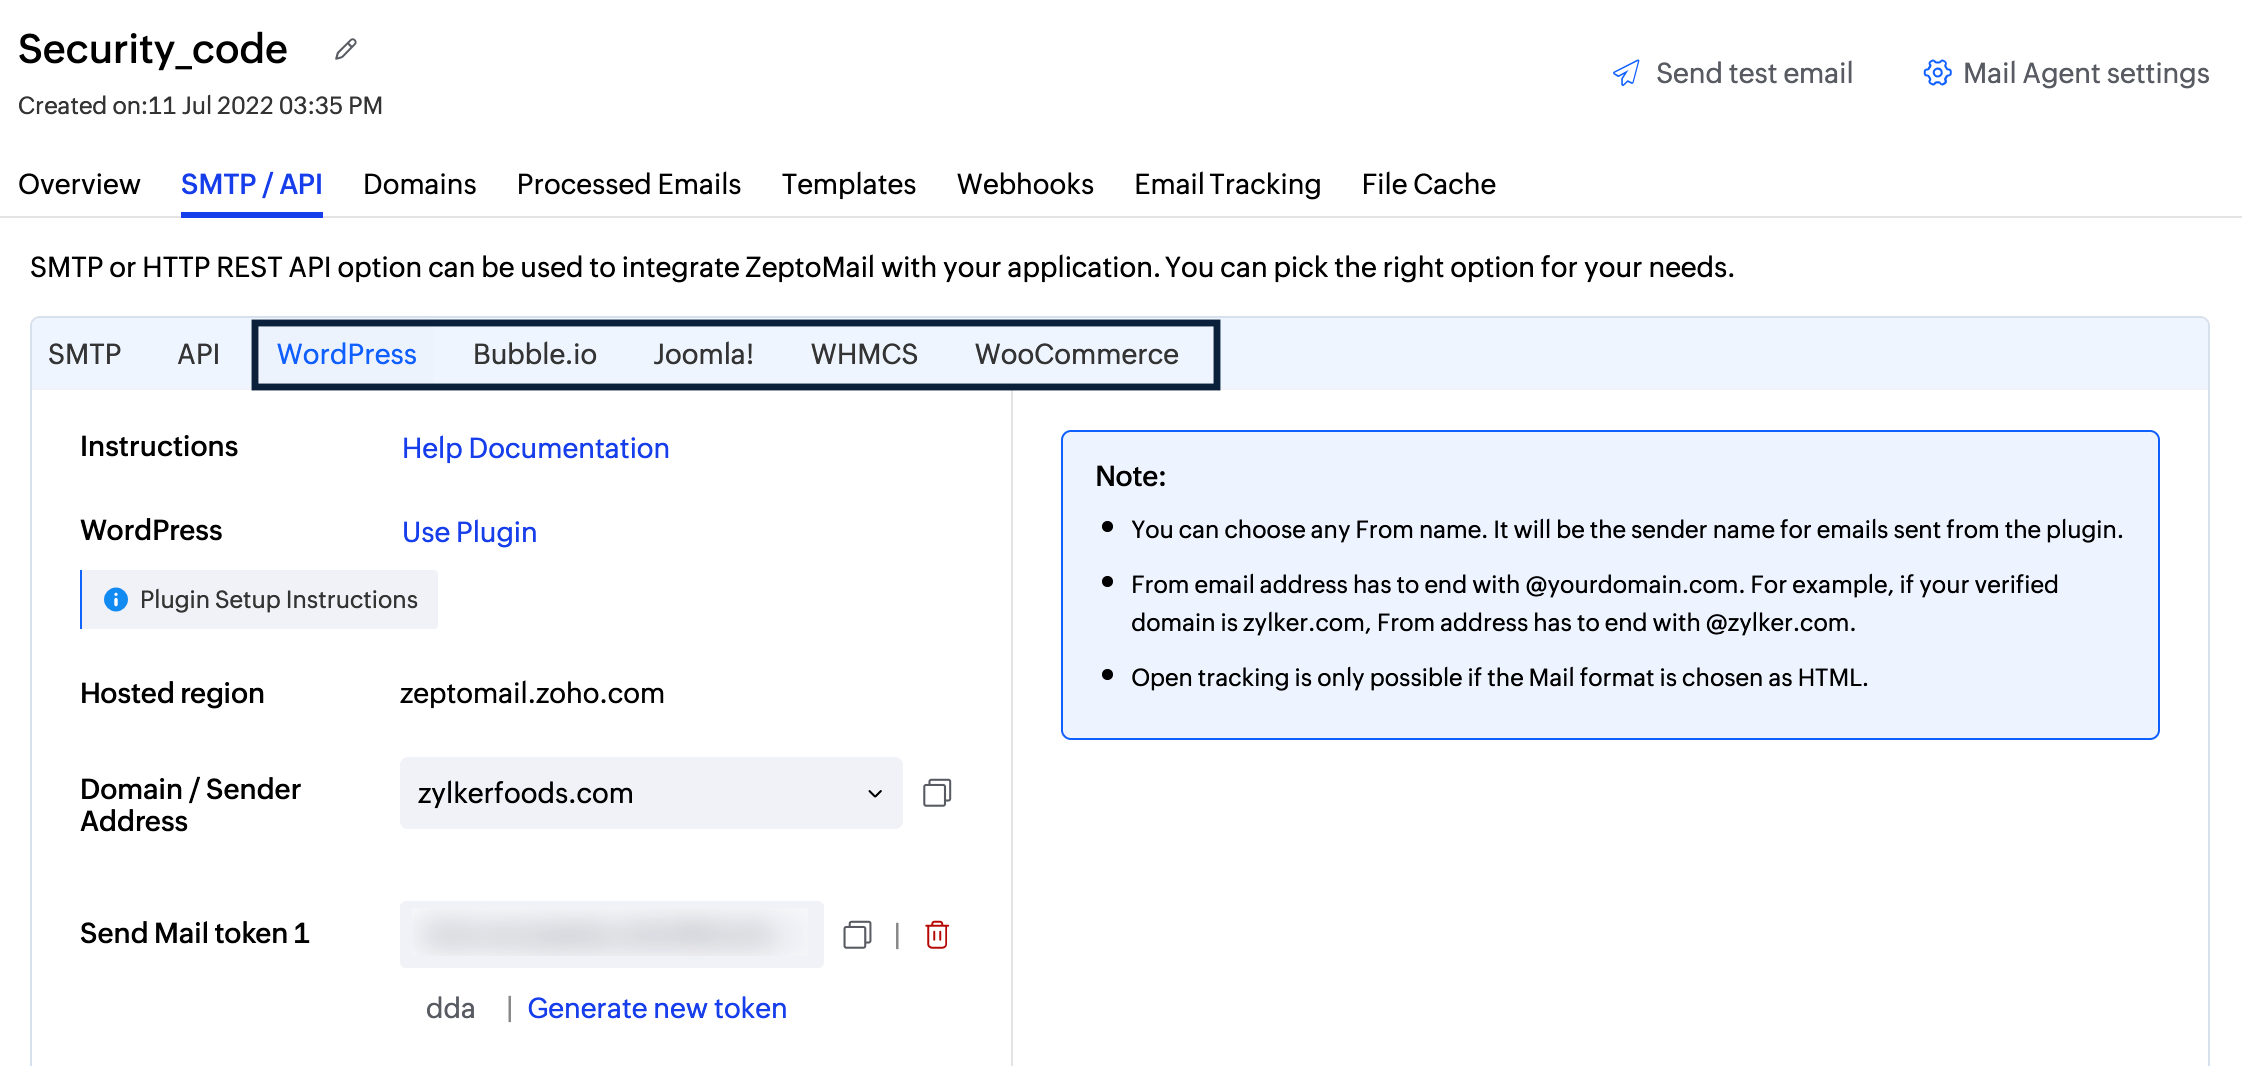Switch to the WHMCS integration tab
This screenshot has height=1066, width=2242.
(x=864, y=354)
